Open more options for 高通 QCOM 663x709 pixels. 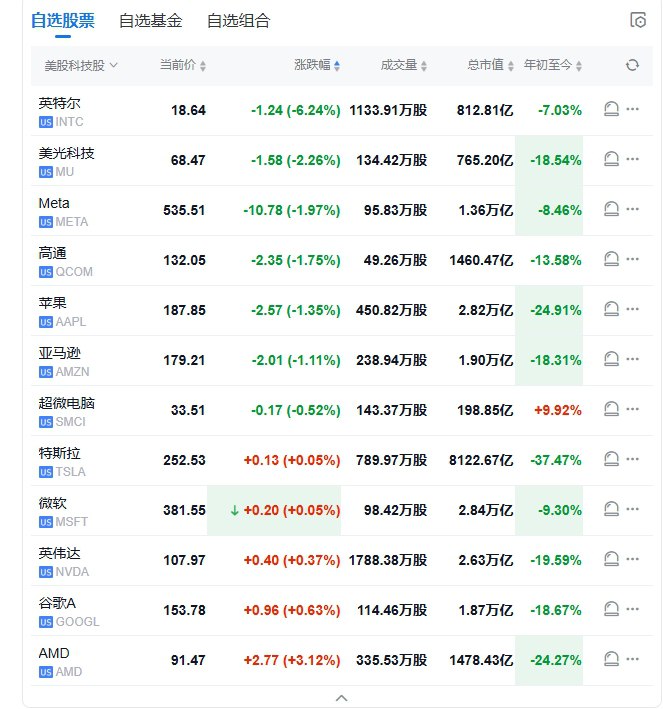coord(632,259)
